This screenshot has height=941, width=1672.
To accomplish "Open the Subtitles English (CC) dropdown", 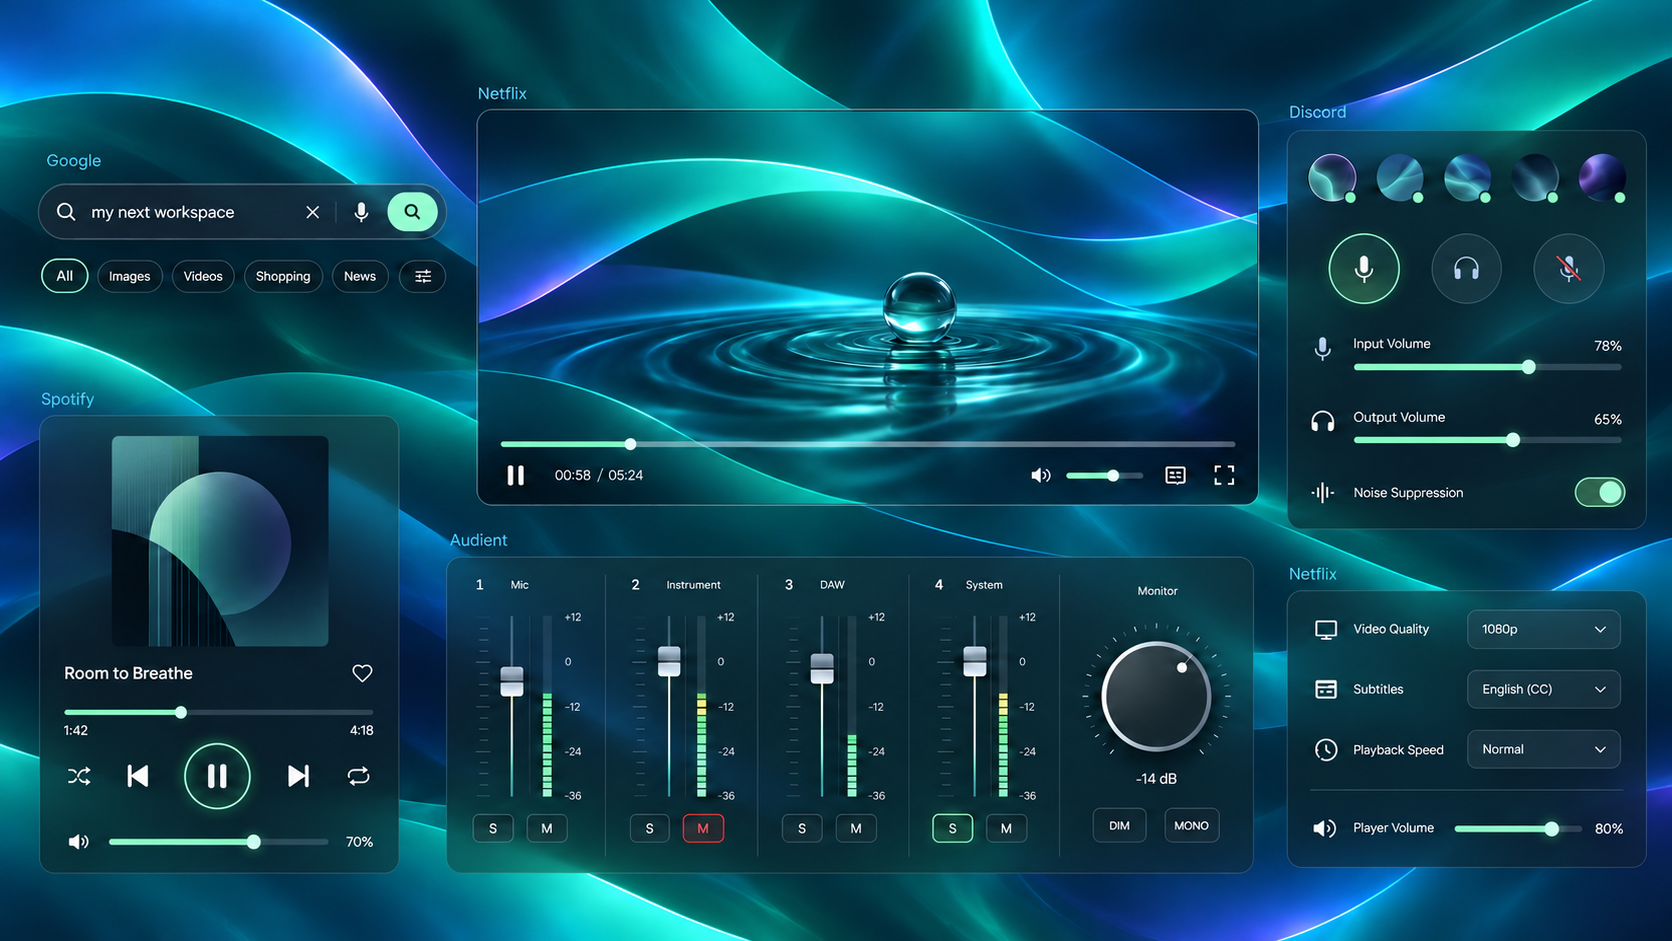I will click(x=1543, y=689).
